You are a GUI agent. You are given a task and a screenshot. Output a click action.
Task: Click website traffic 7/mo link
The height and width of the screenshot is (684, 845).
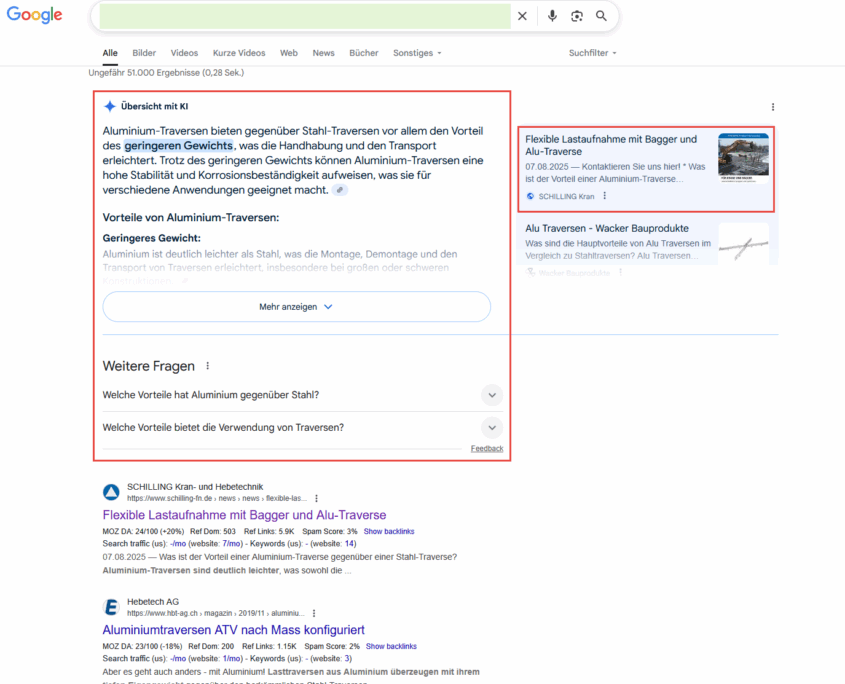click(231, 544)
